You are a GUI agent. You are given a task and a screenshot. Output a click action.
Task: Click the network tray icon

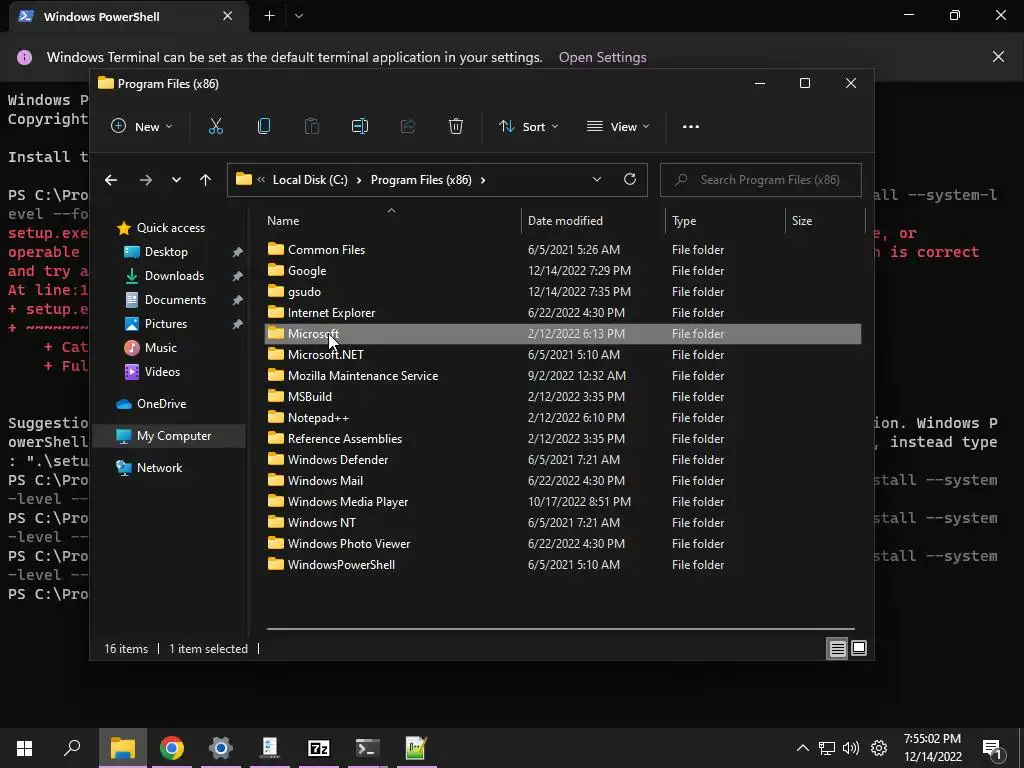point(827,748)
